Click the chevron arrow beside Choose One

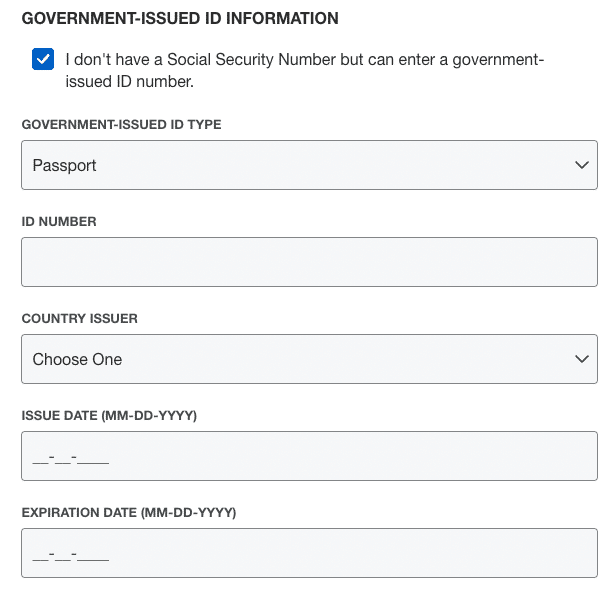[582, 359]
